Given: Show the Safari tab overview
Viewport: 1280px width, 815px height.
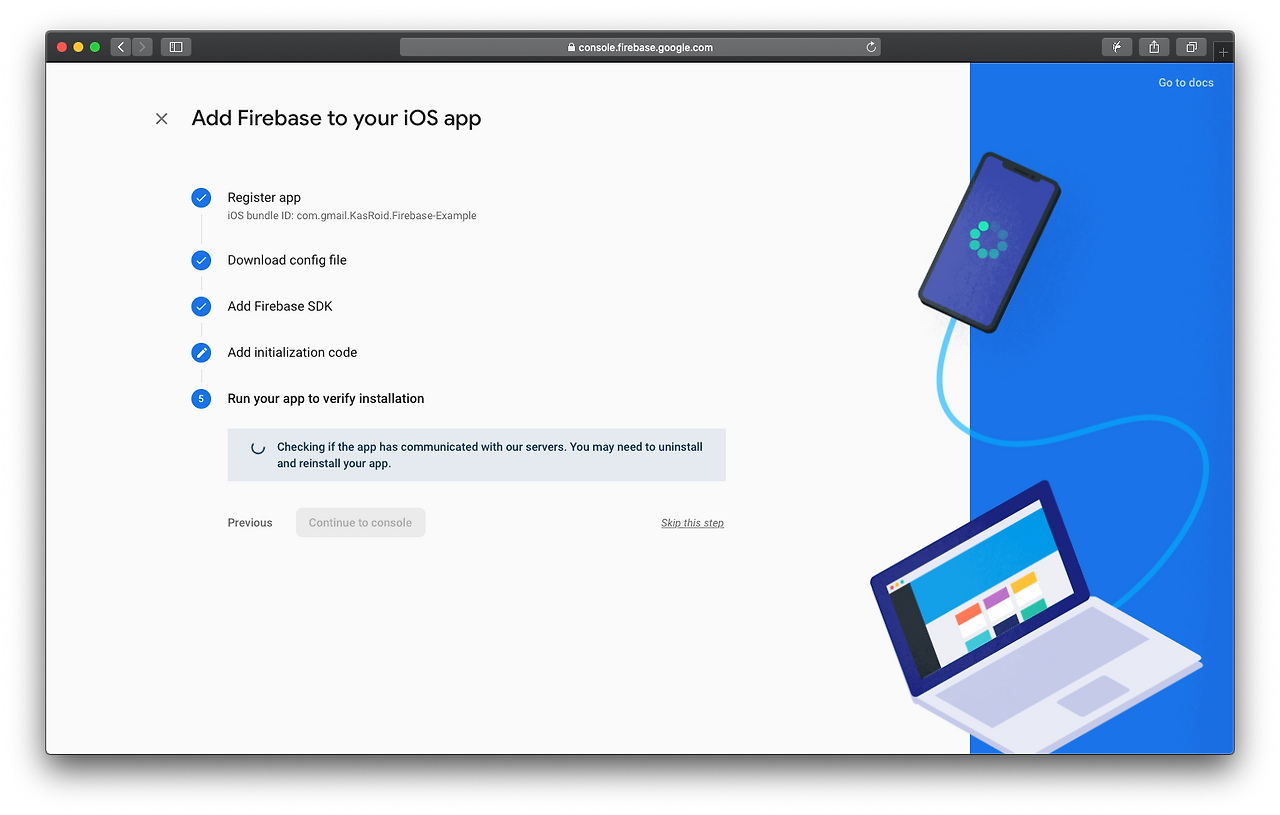Looking at the screenshot, I should click(1191, 47).
